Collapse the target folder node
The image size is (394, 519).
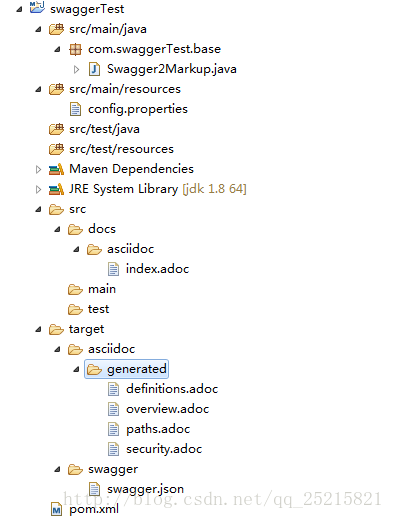(x=38, y=330)
